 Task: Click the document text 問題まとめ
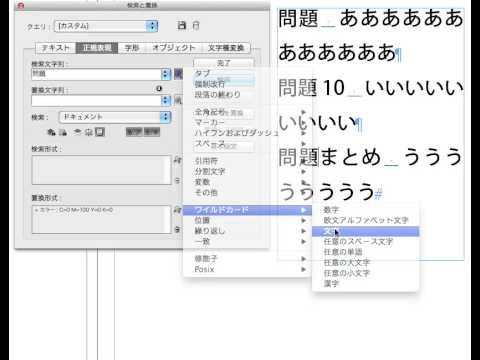point(329,157)
